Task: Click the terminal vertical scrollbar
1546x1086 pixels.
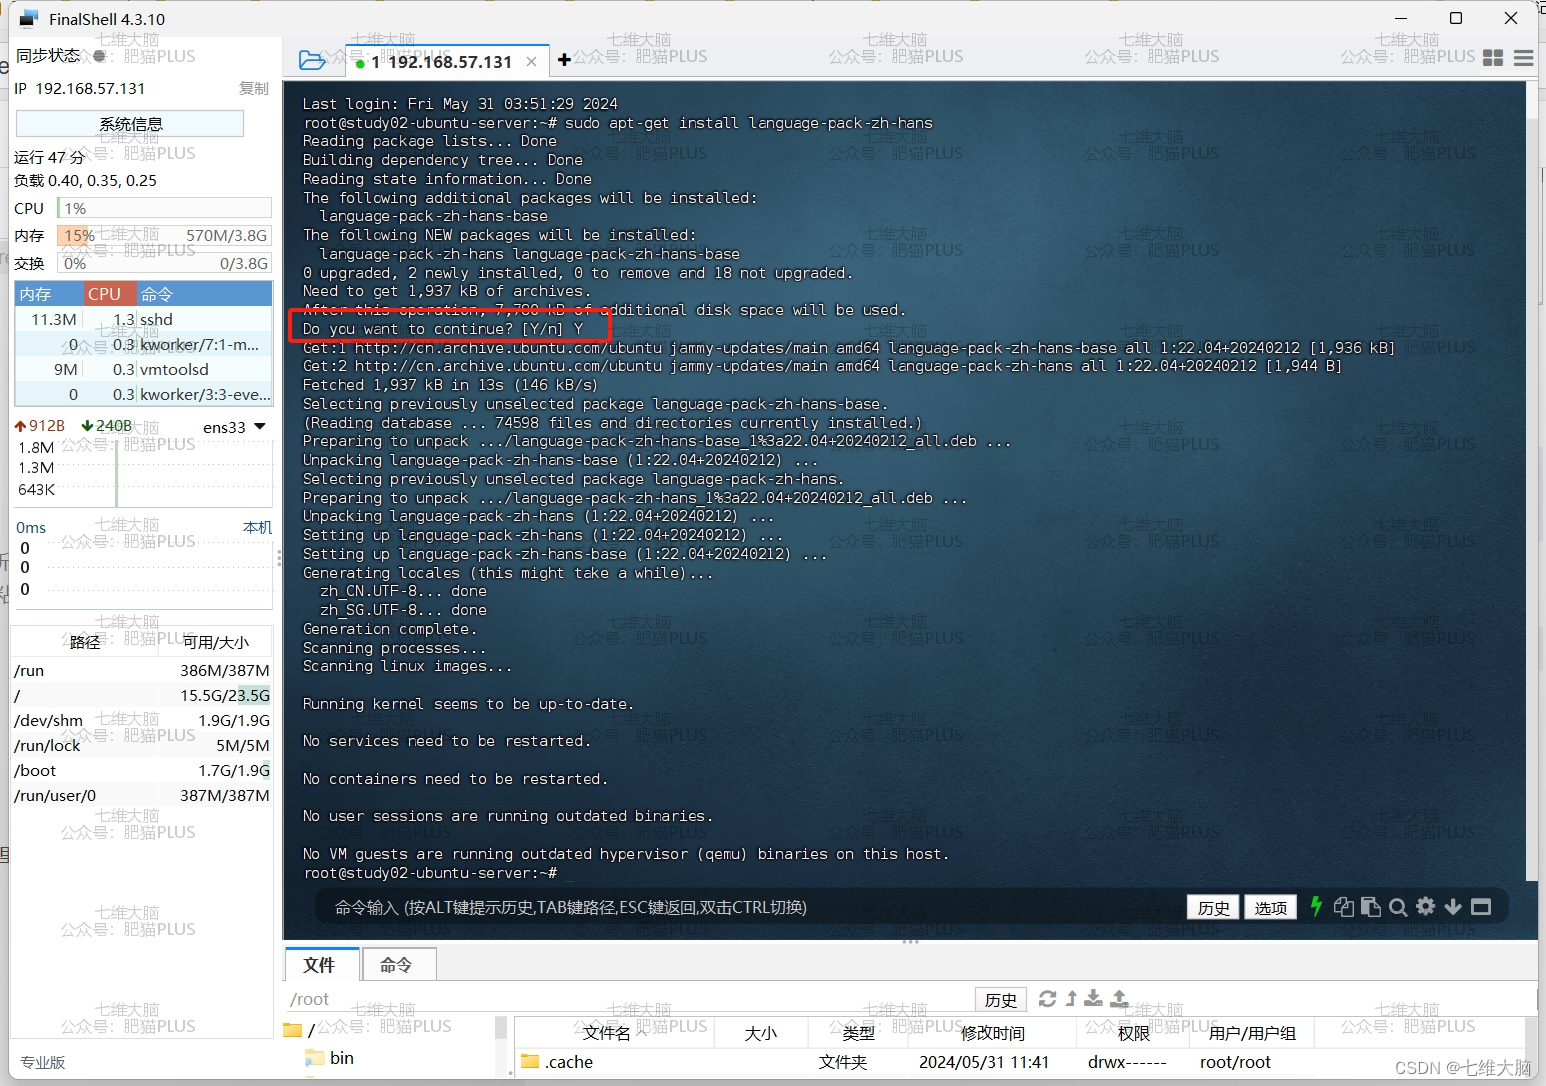Action: click(x=1533, y=480)
